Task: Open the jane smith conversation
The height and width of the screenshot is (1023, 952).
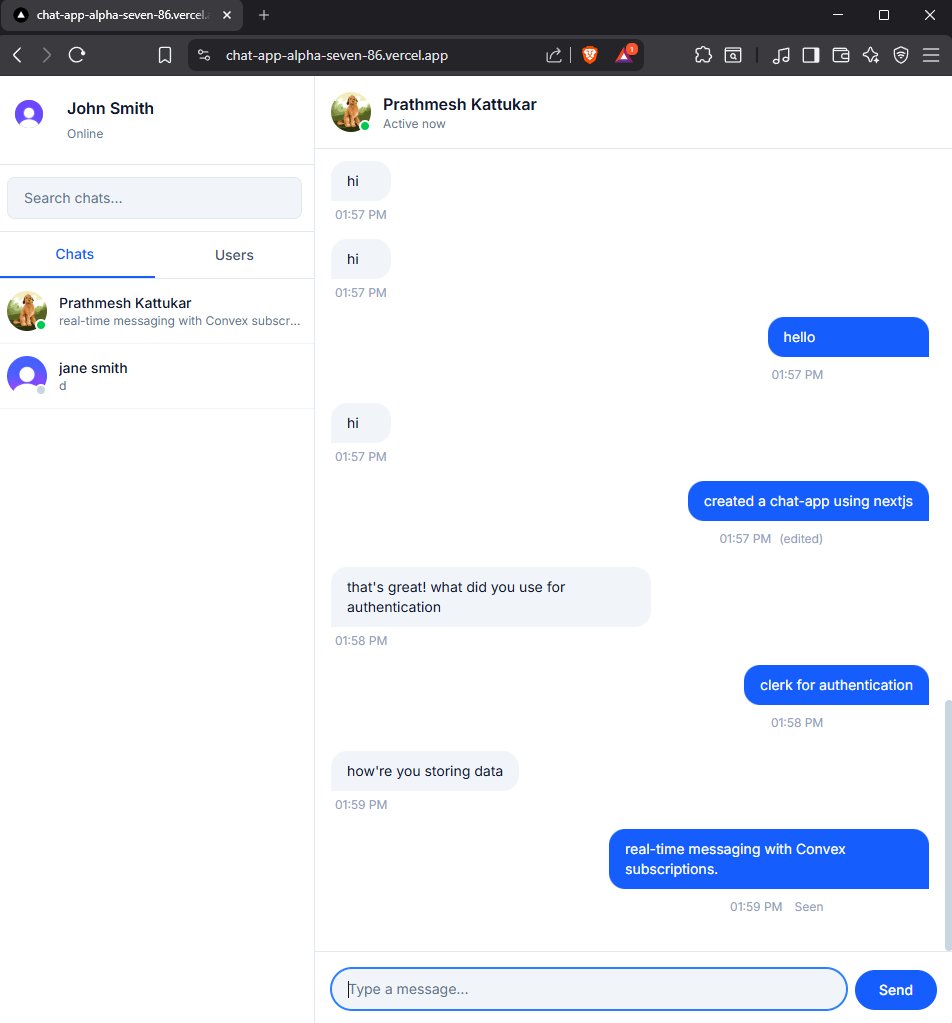Action: (x=157, y=376)
